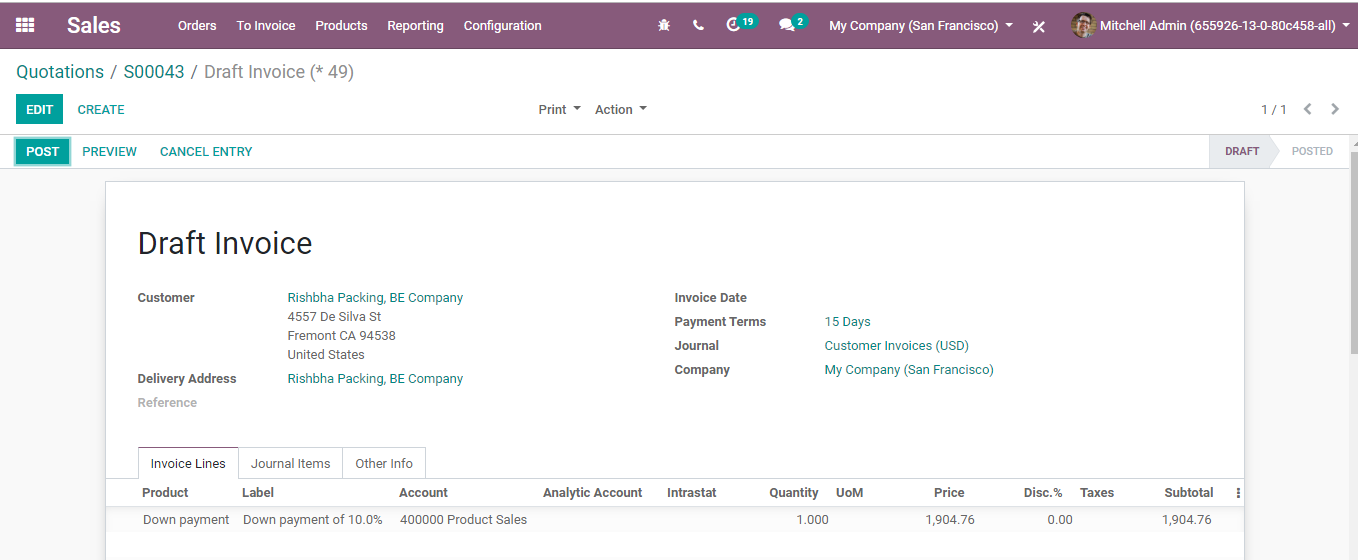Go to previous record arrow
This screenshot has width=1358, height=560.
pyautogui.click(x=1307, y=109)
